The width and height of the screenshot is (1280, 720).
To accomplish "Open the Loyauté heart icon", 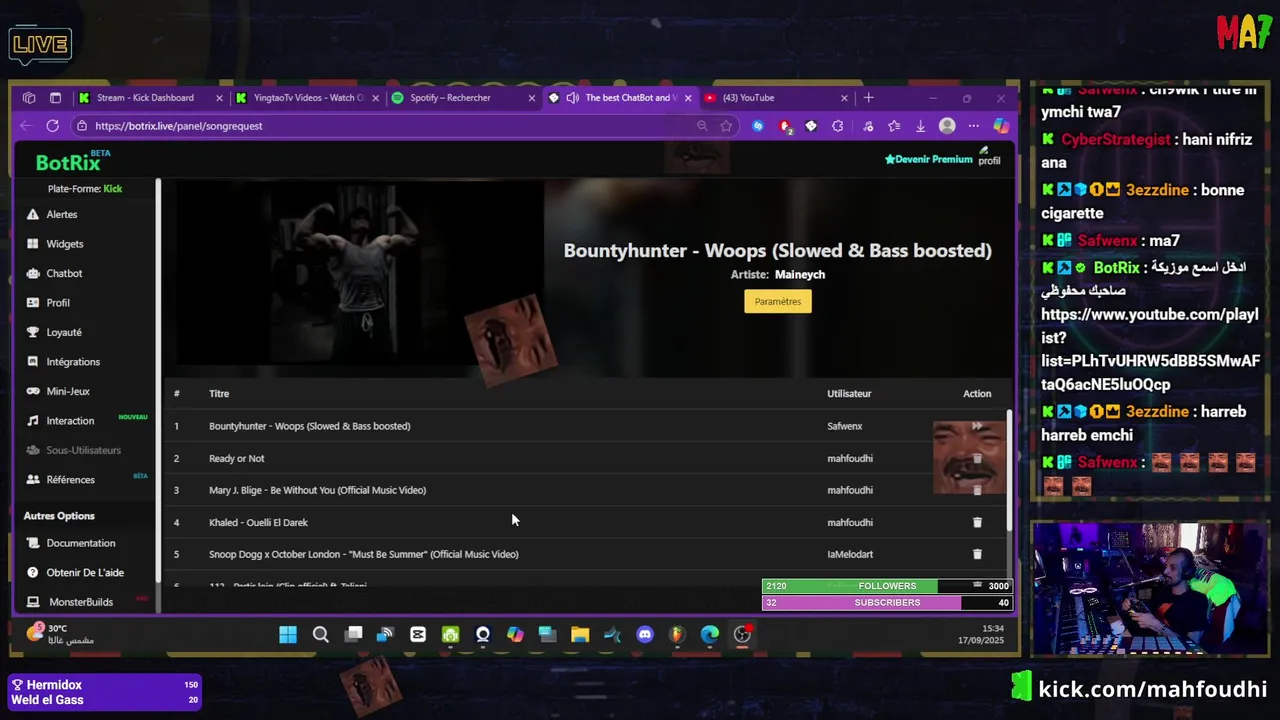I will [x=33, y=332].
